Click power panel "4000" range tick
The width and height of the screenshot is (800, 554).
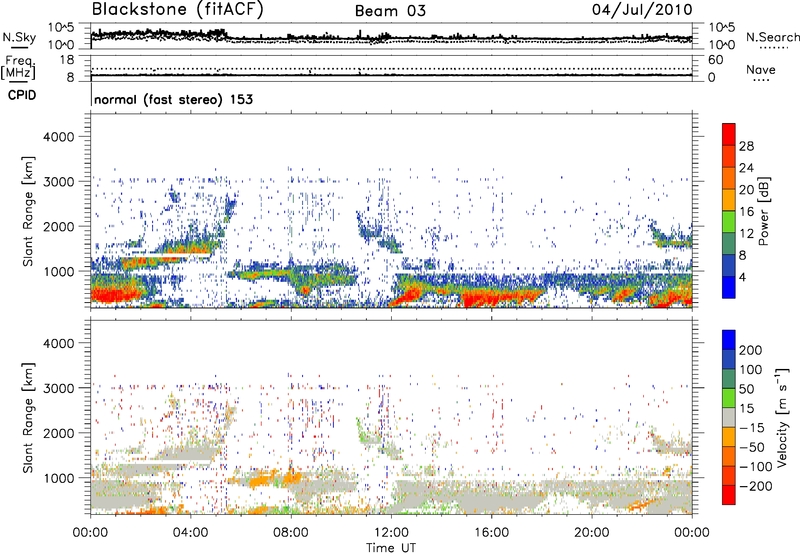click(58, 137)
